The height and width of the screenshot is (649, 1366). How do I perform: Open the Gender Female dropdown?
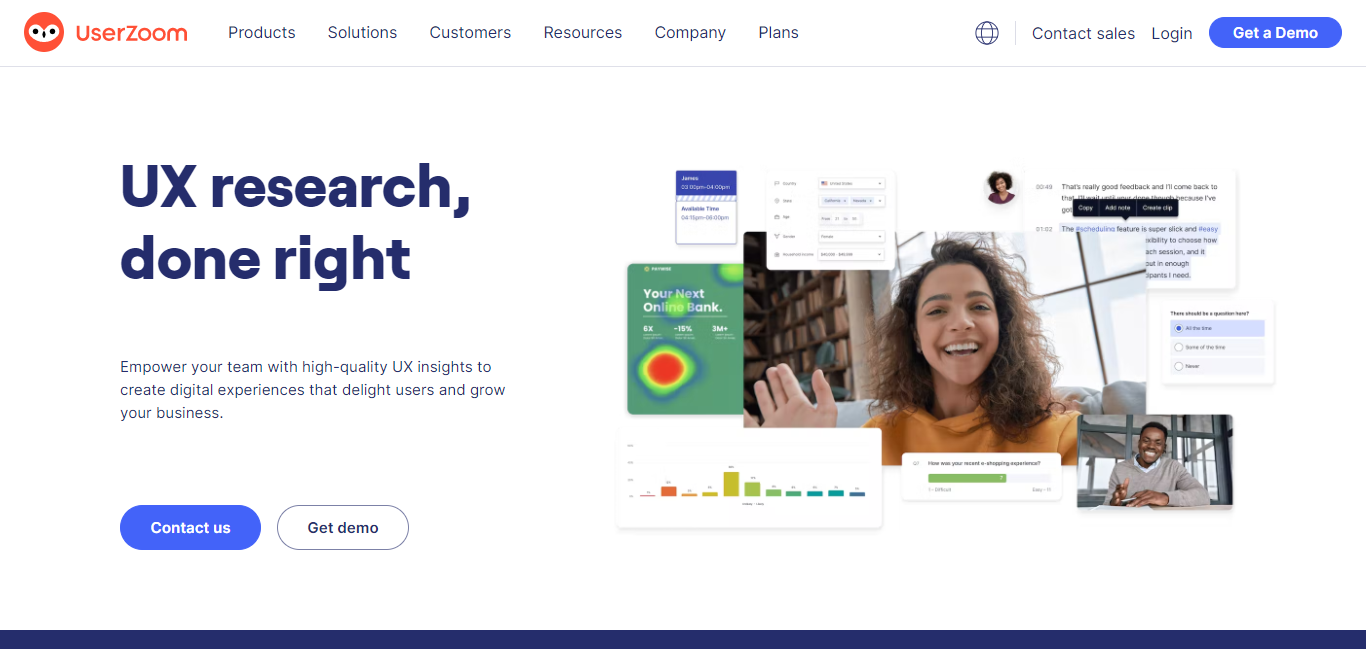852,236
